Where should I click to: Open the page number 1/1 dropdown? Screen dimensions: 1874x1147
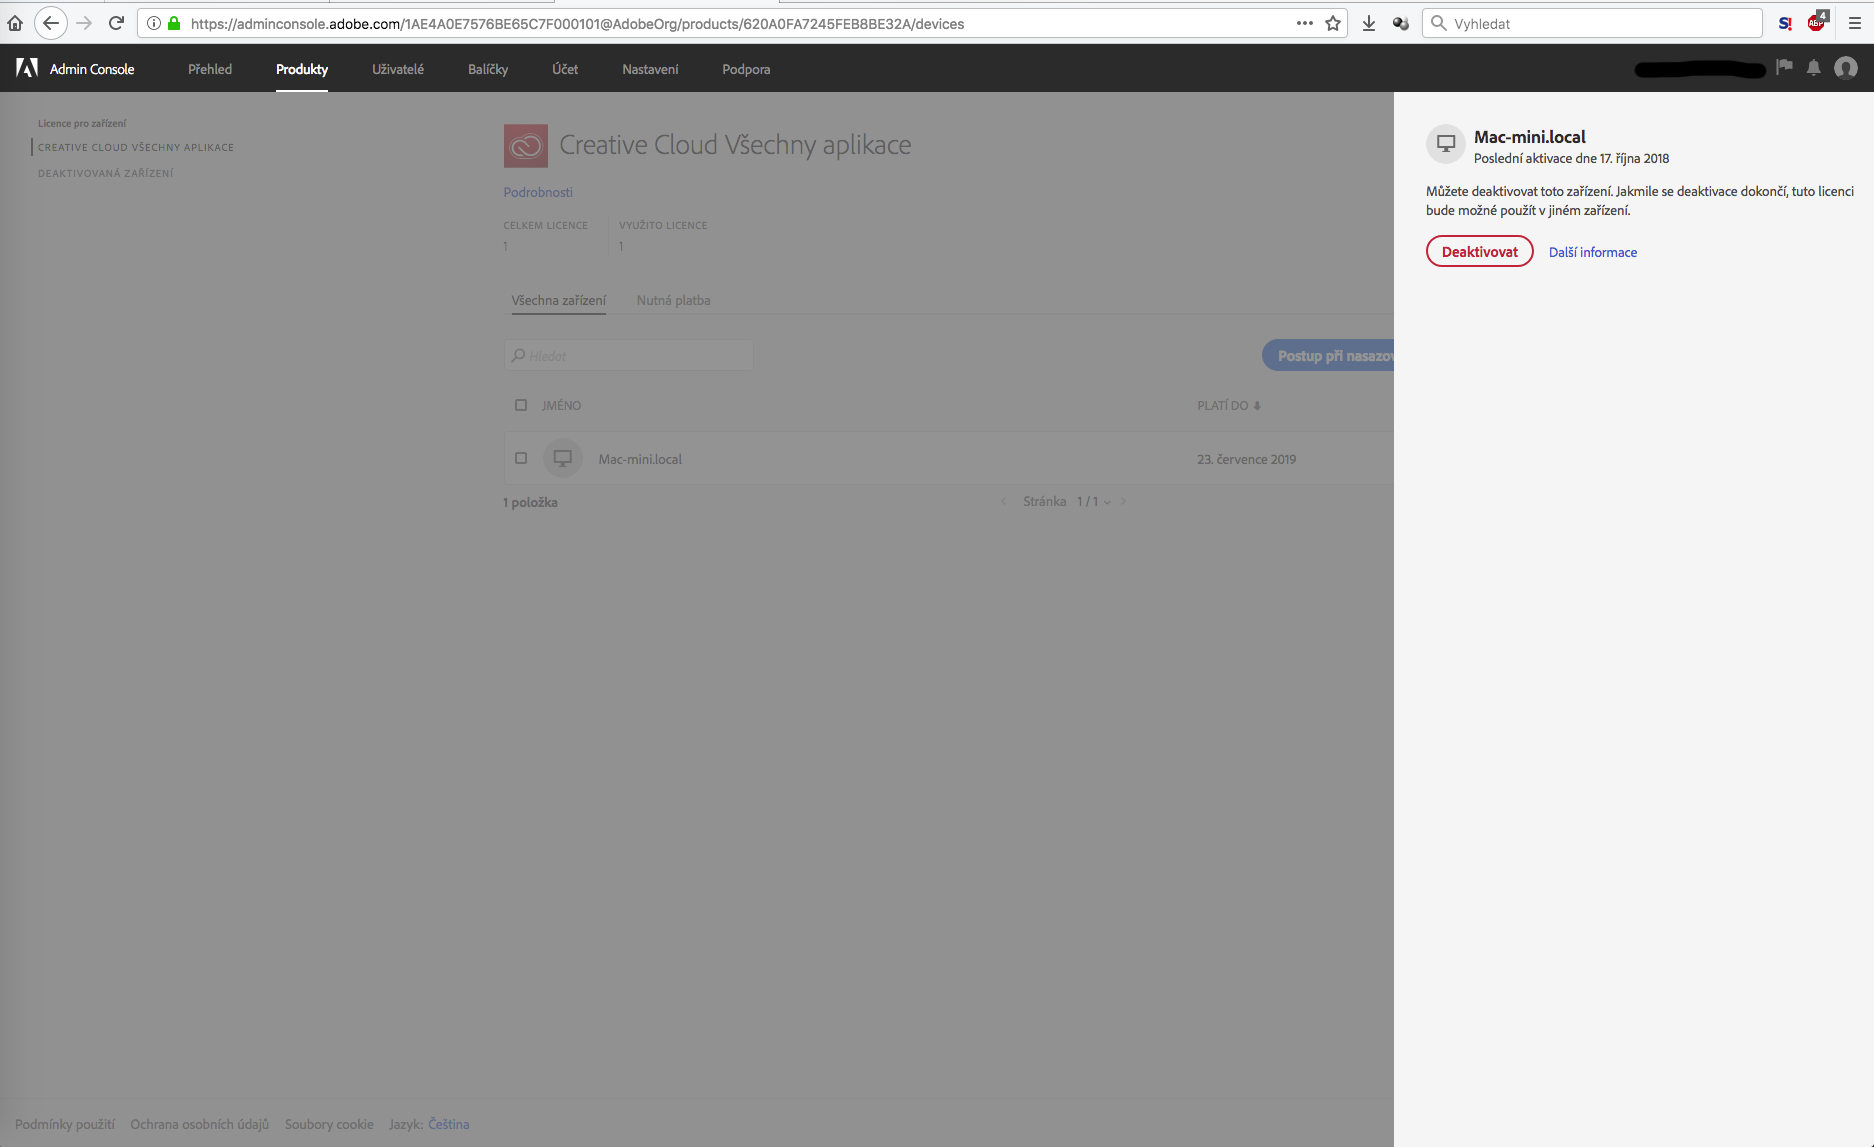pyautogui.click(x=1094, y=501)
